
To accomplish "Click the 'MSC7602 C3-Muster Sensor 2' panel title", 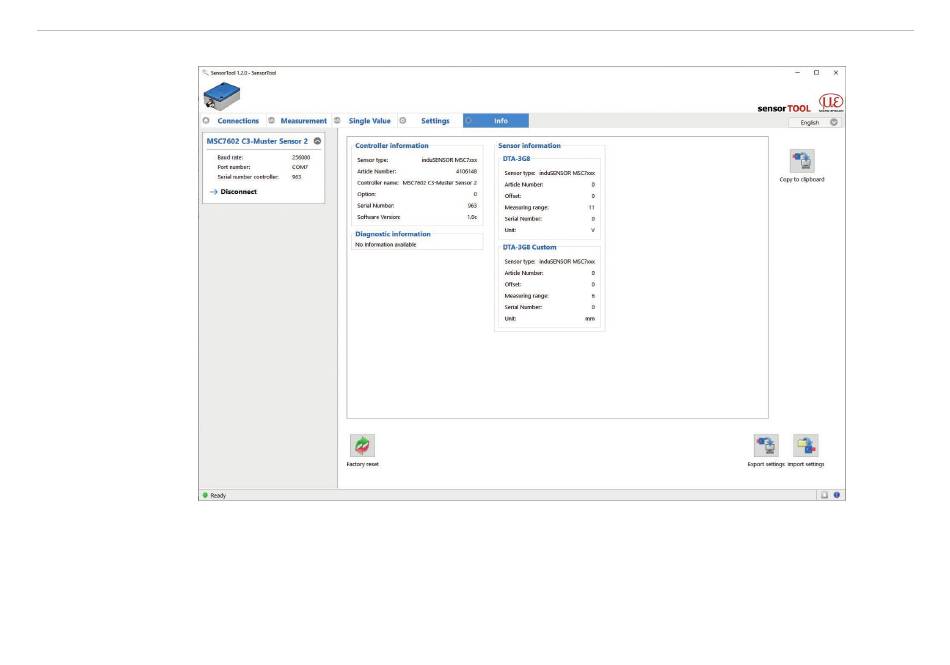I will pyautogui.click(x=257, y=141).
